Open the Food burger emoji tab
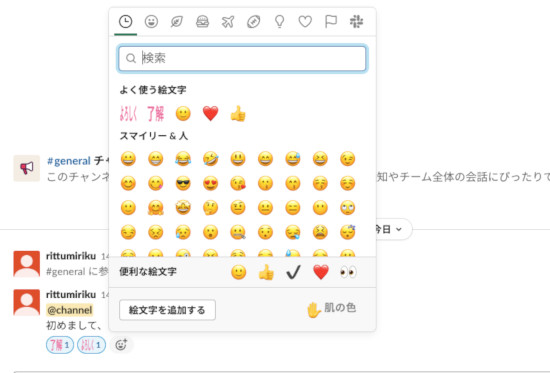 tap(202, 22)
